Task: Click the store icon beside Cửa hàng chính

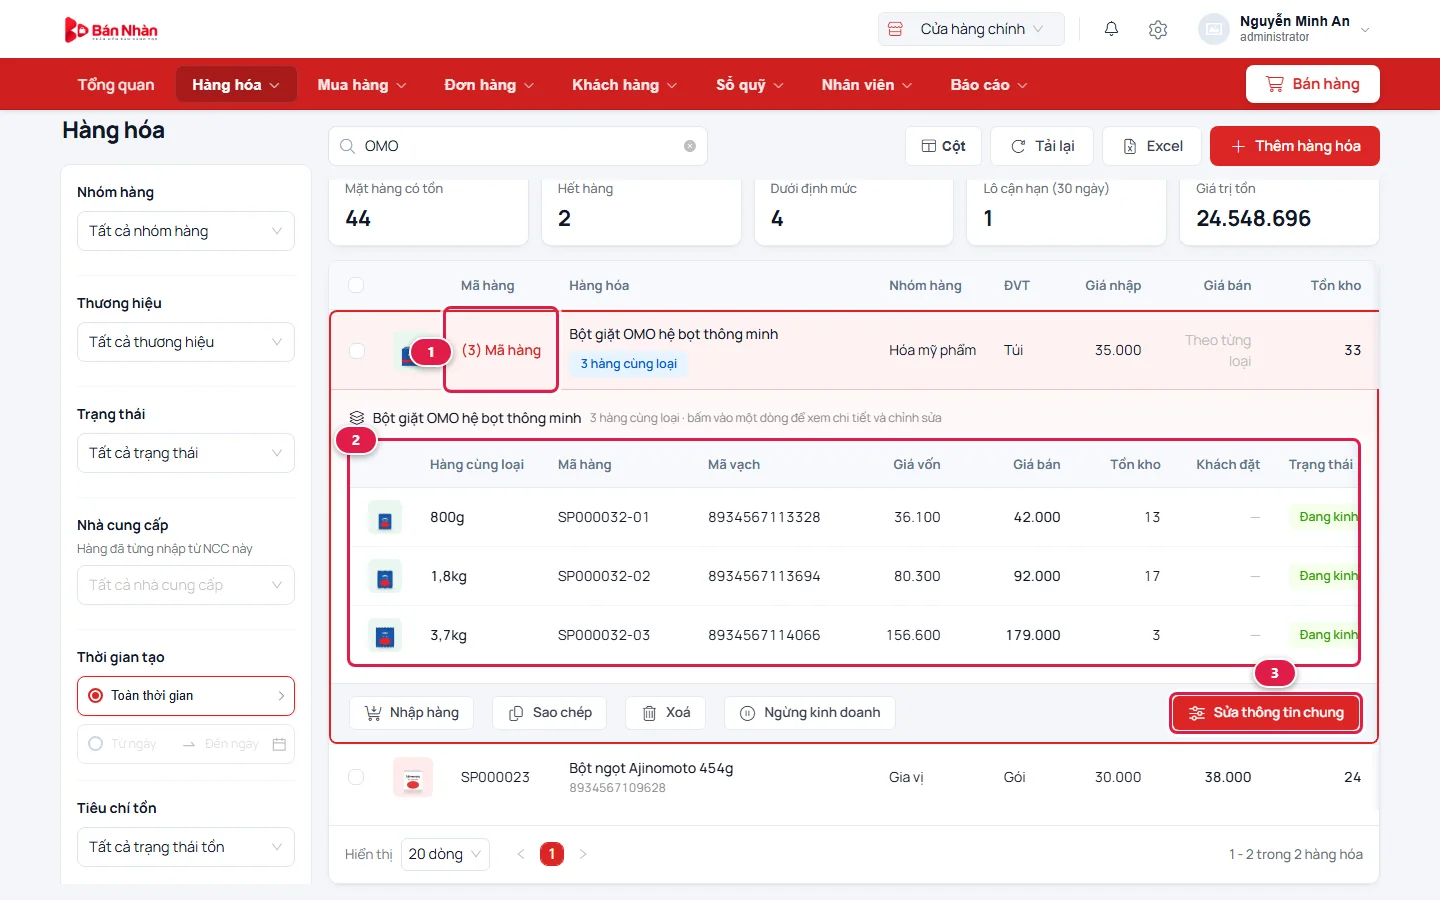Action: pos(896,29)
